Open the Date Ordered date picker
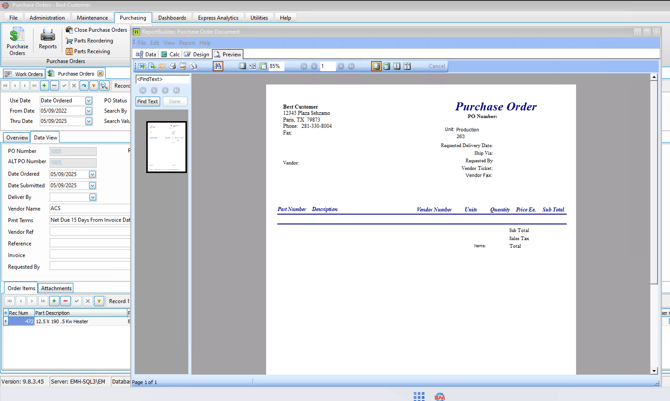The height and width of the screenshot is (401, 670). (x=92, y=174)
